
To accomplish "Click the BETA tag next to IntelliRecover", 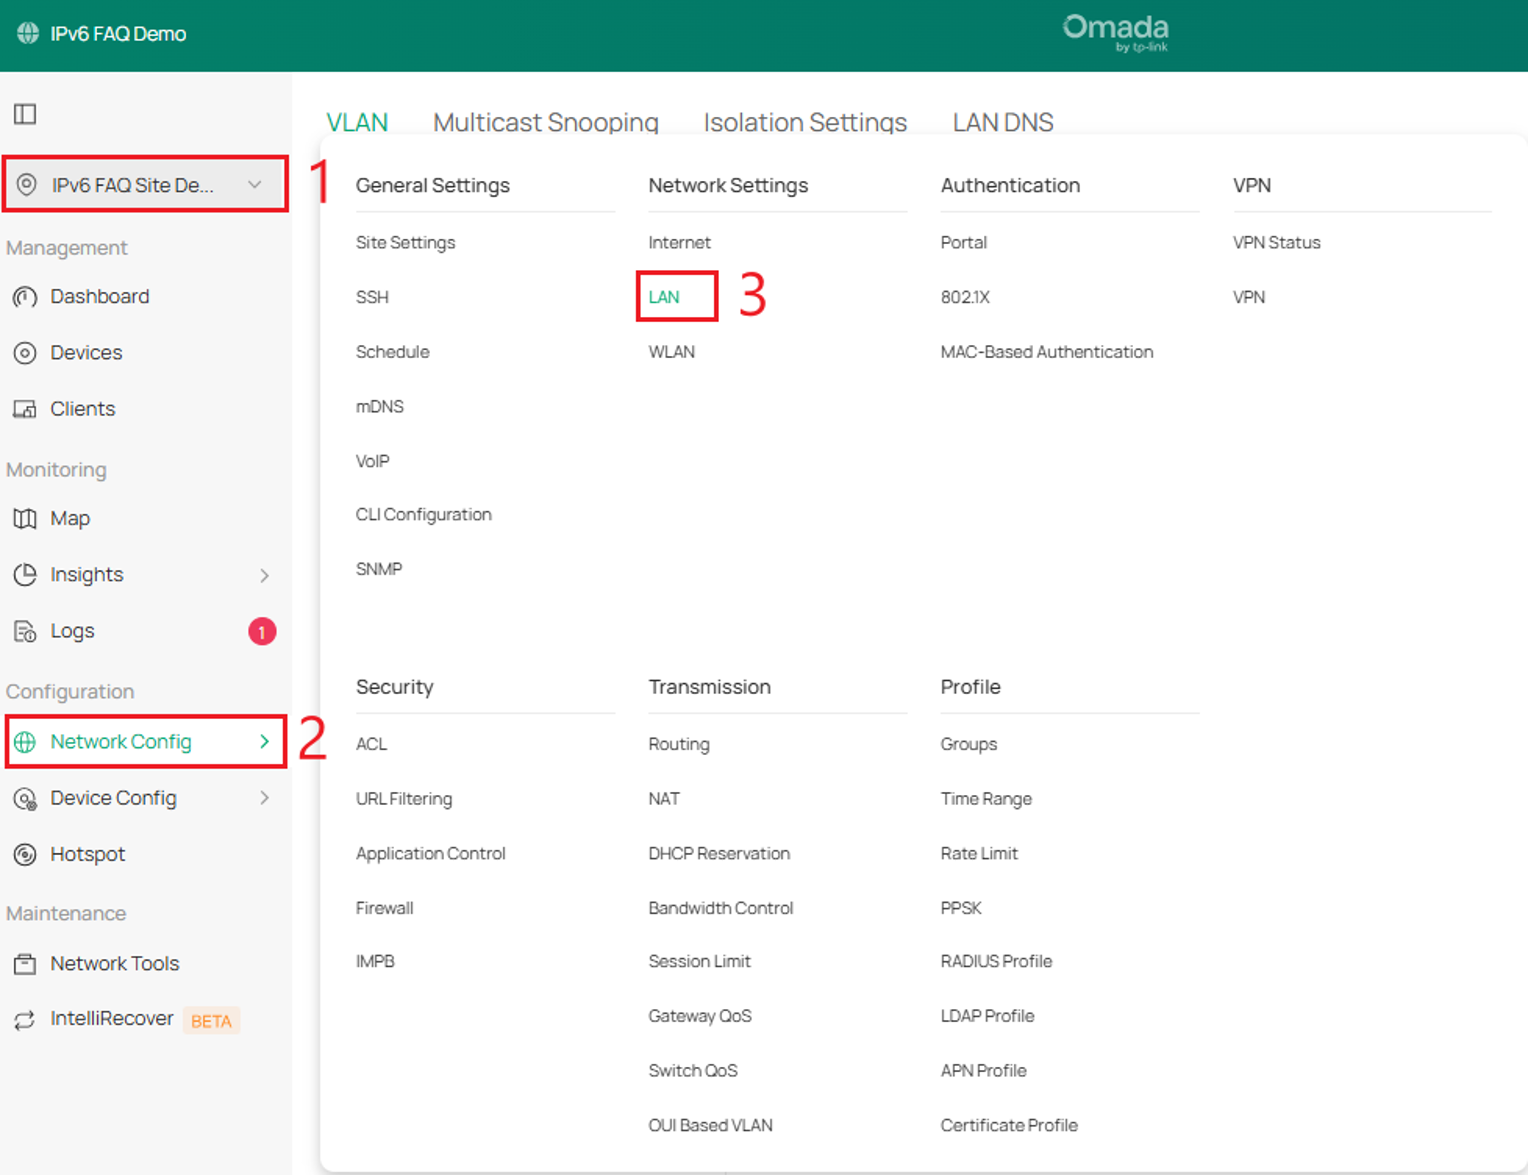I will pos(211,1021).
